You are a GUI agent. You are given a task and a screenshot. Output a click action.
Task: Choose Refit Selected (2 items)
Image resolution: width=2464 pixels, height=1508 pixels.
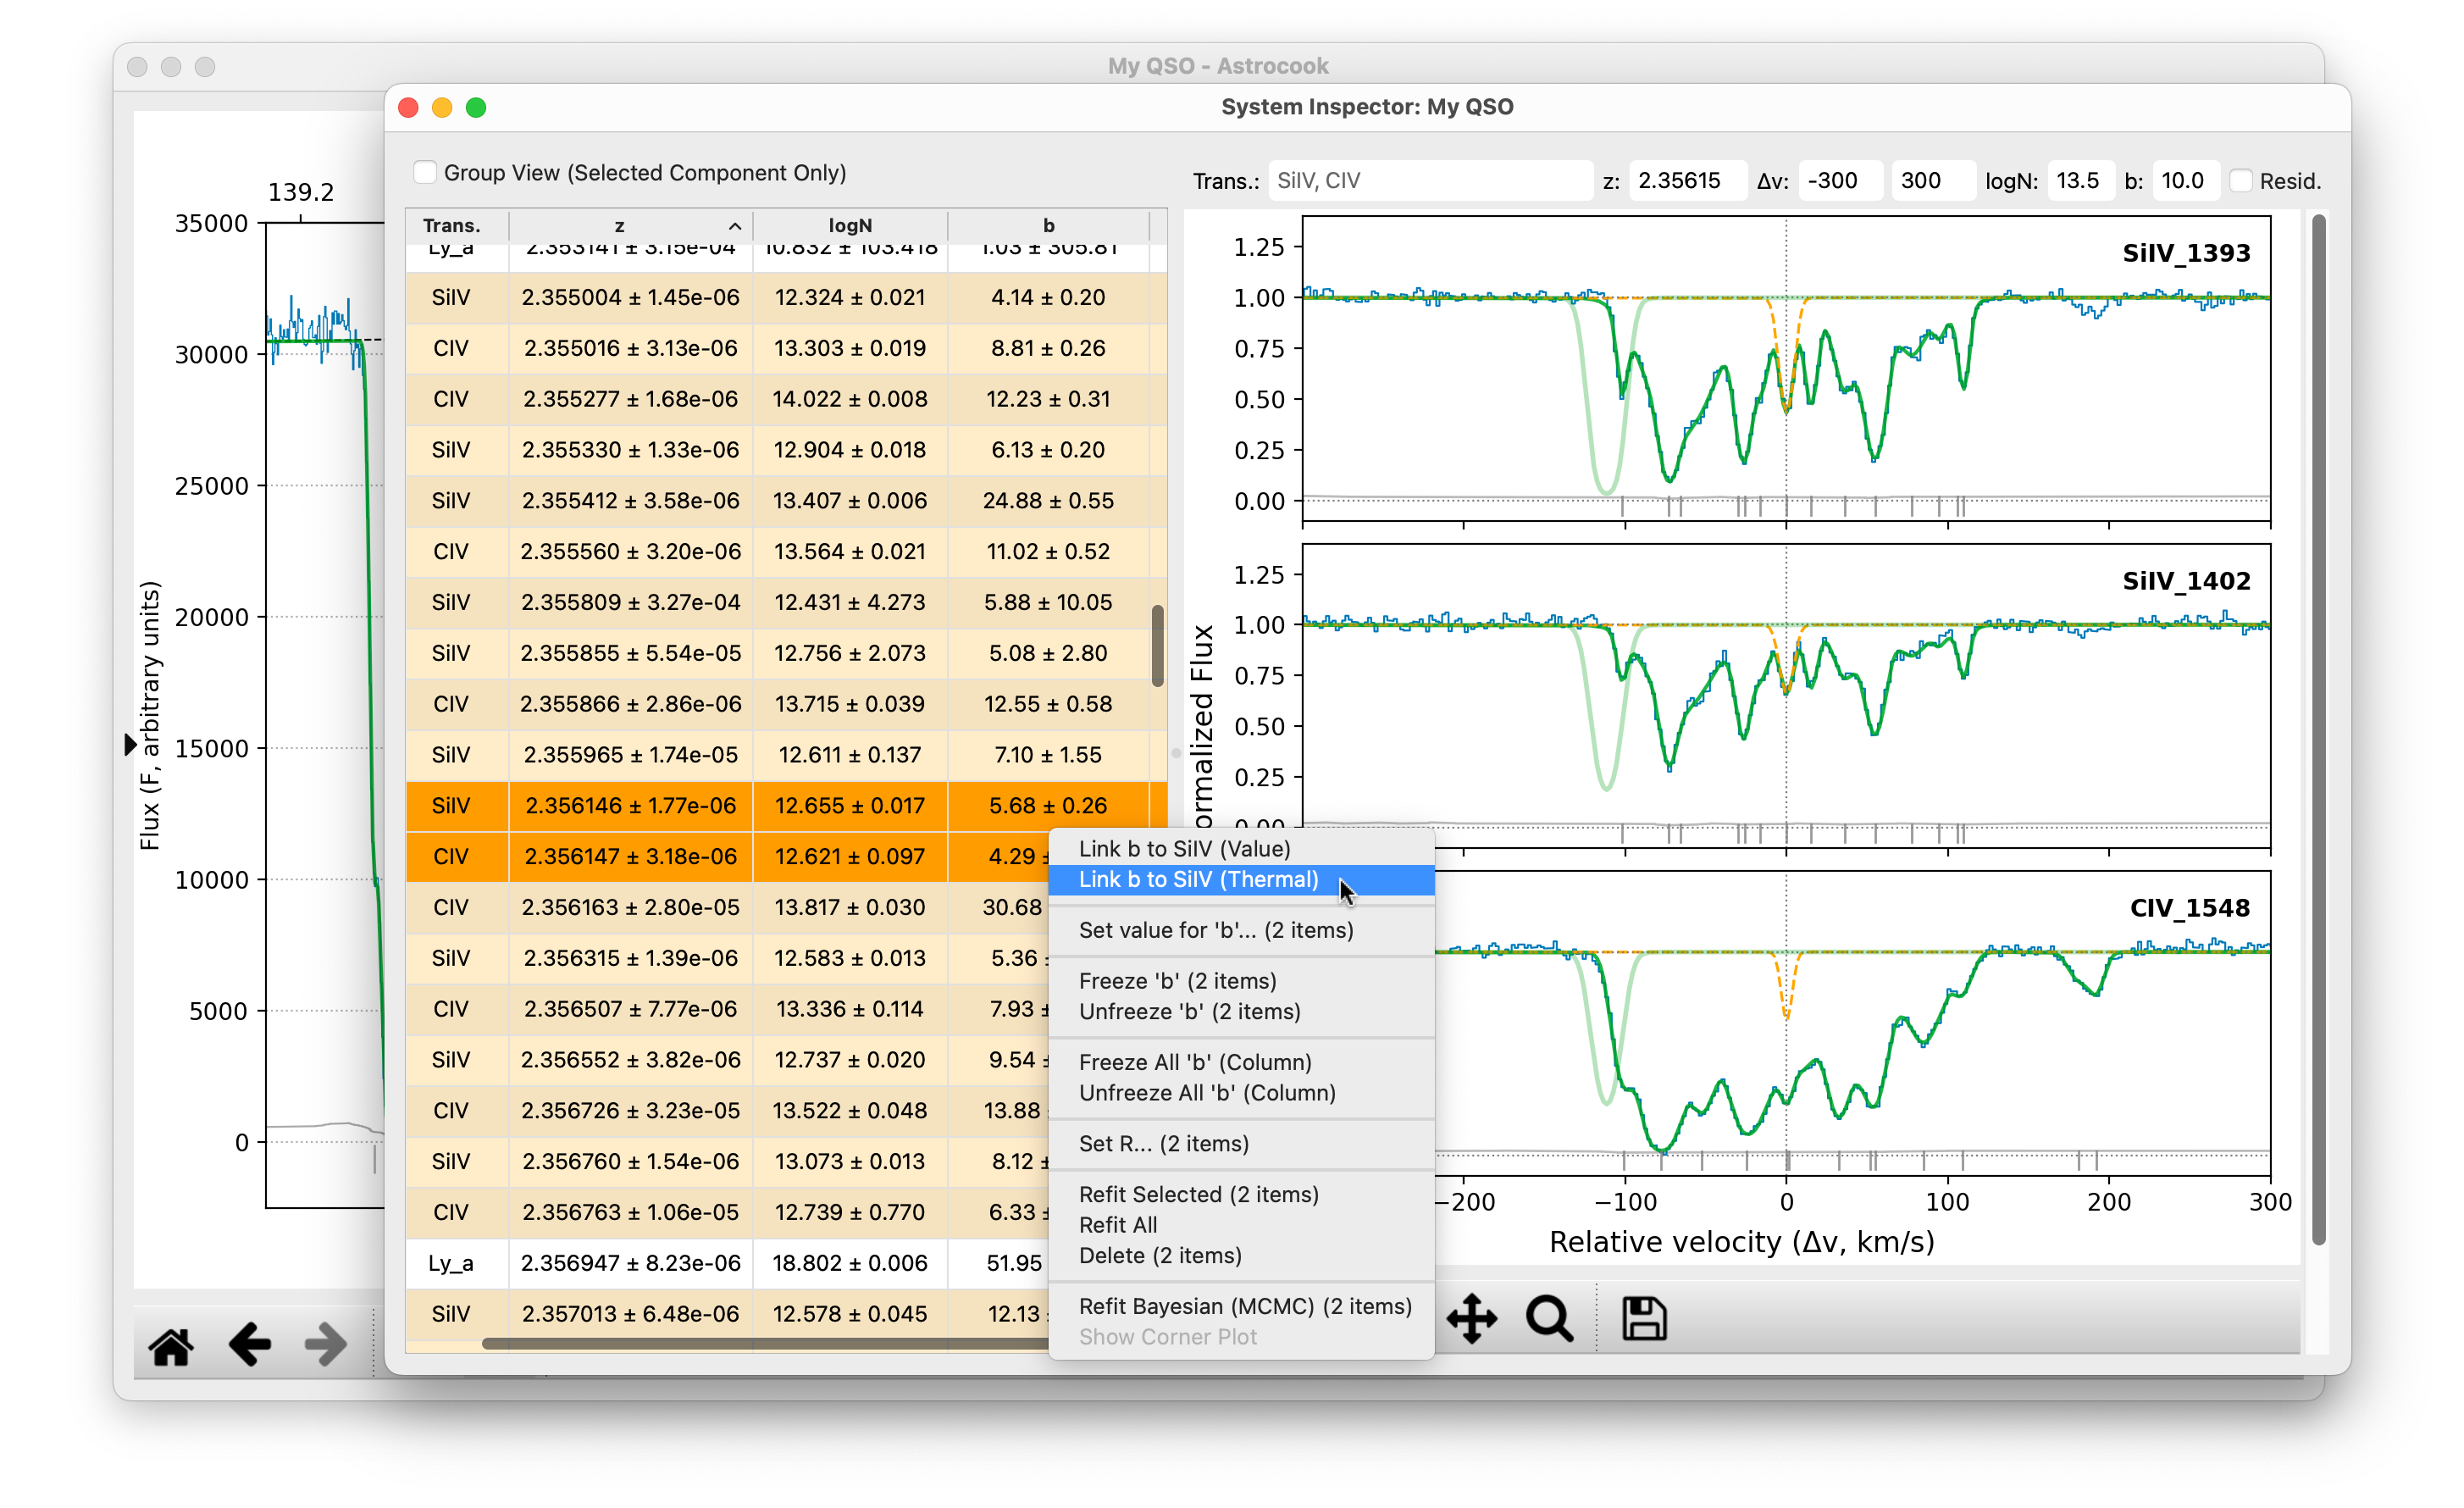tap(1241, 1195)
